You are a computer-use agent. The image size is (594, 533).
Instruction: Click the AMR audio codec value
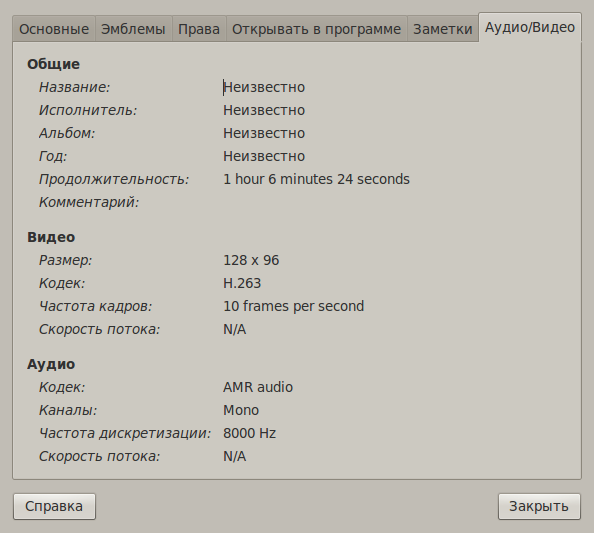[258, 387]
